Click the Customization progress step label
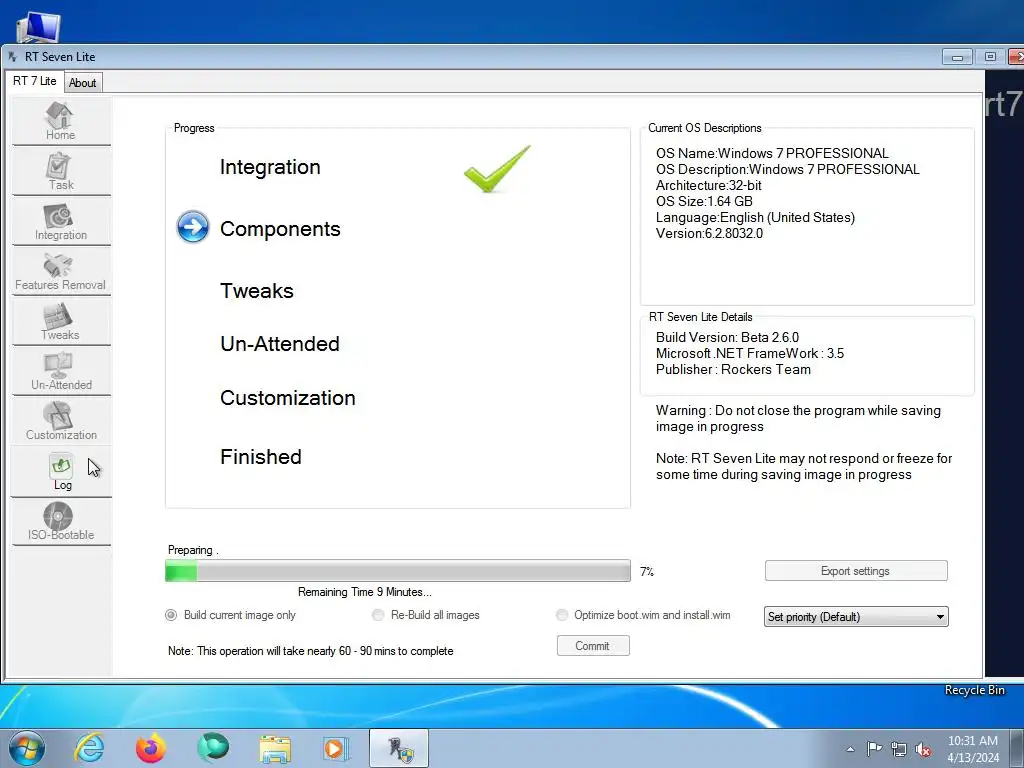Screen dimensions: 1024x768 pos(288,398)
